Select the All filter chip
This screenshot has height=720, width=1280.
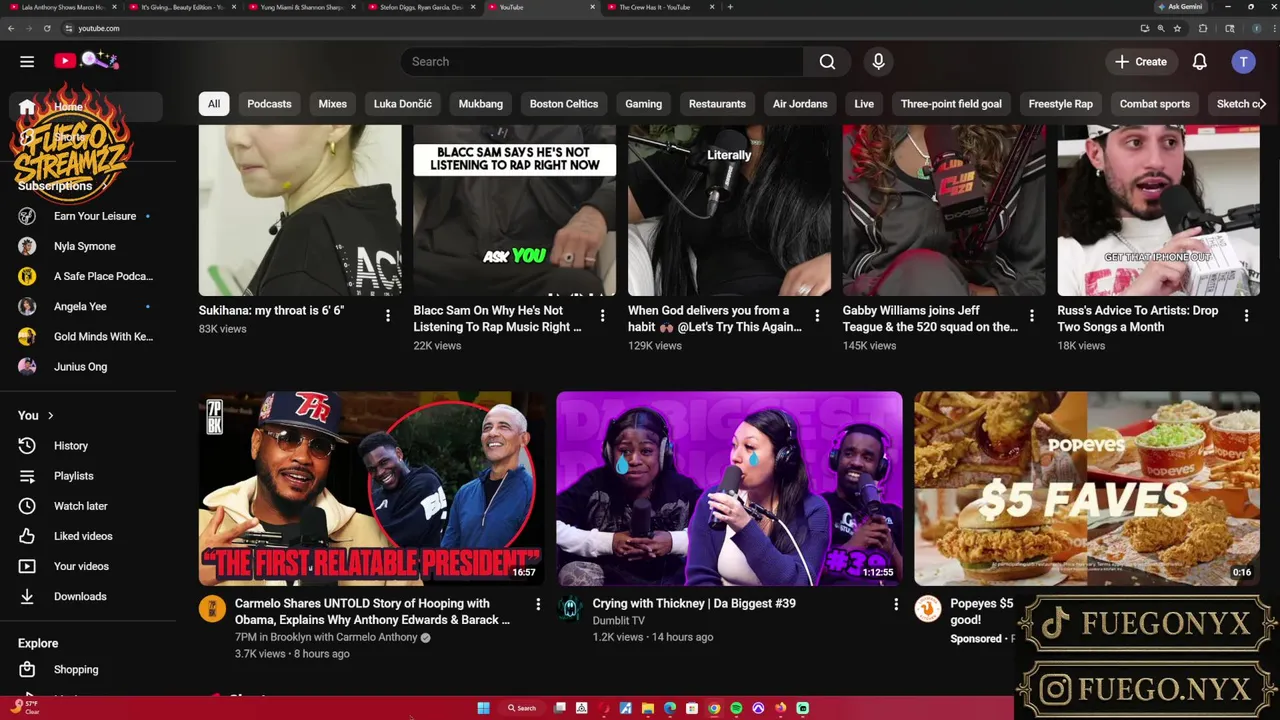[x=214, y=104]
